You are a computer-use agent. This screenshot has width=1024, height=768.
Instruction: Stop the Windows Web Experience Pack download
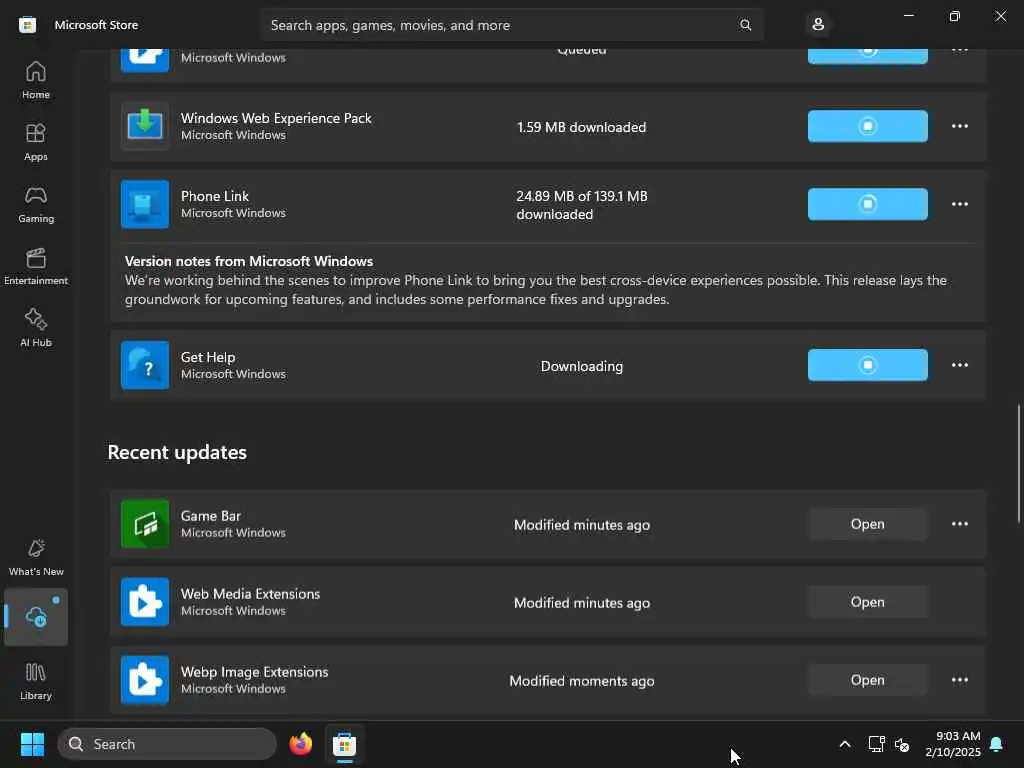pos(867,126)
